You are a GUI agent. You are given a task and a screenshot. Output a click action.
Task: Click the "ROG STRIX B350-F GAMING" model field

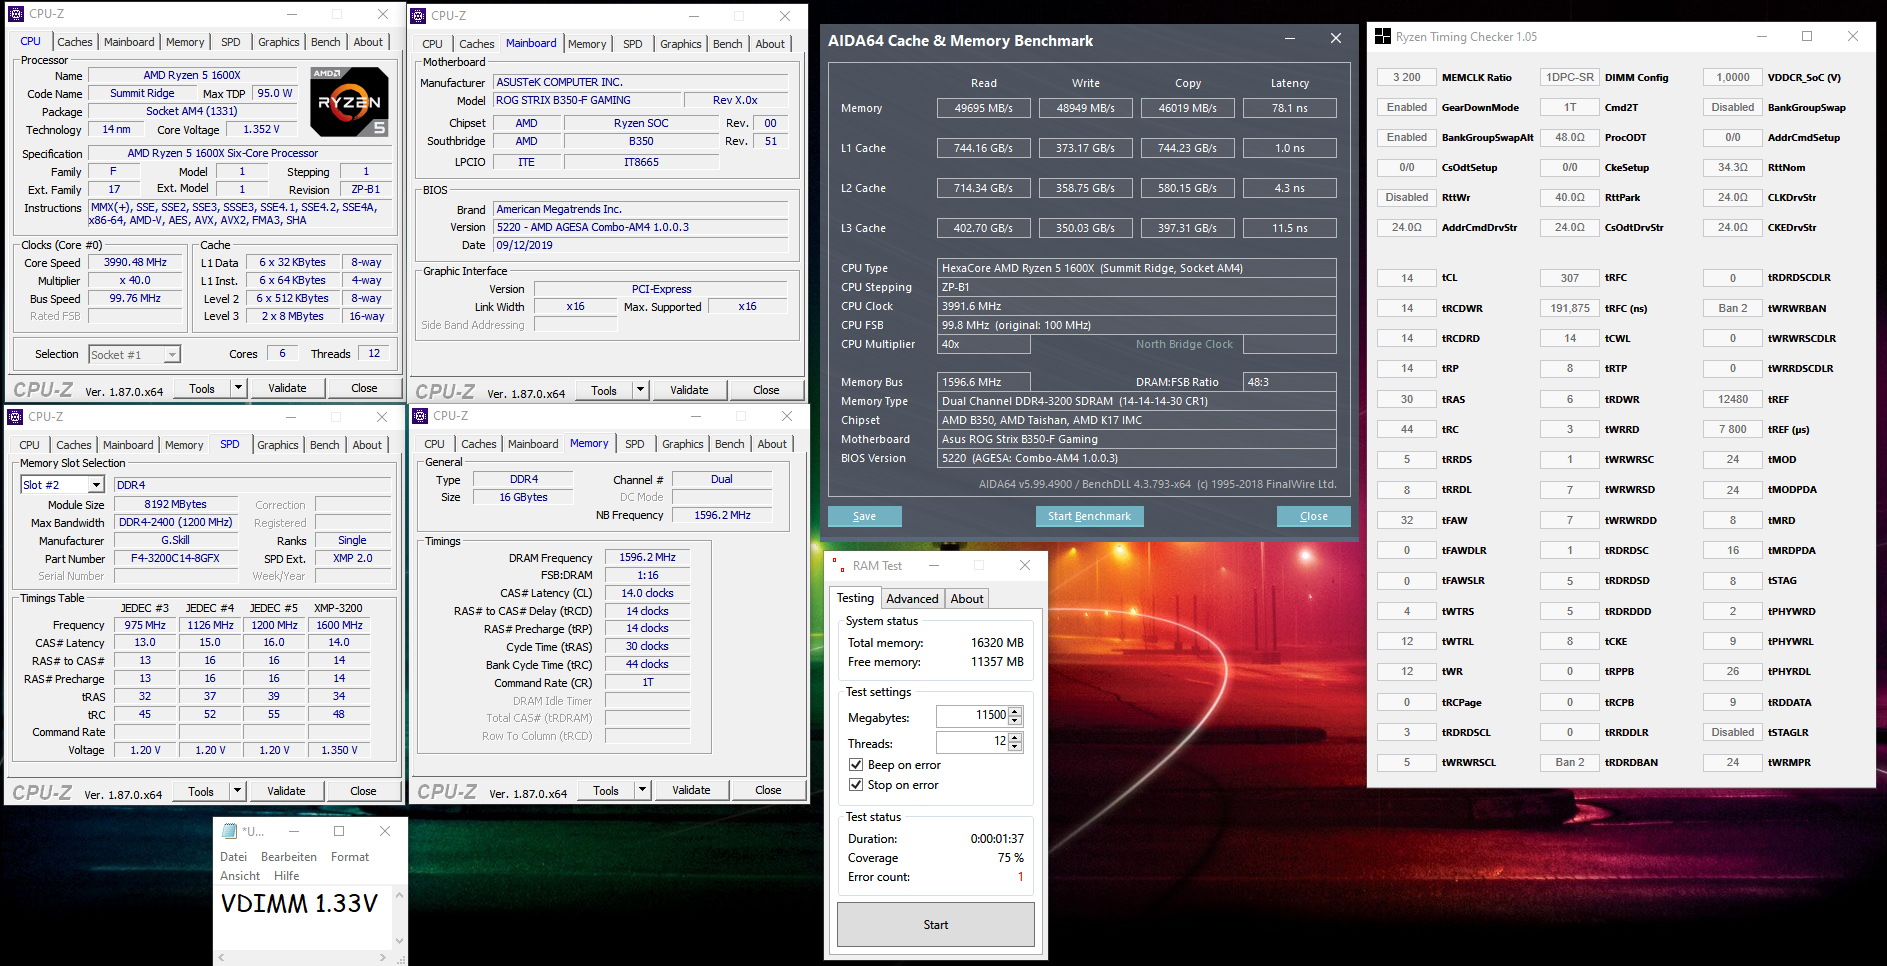587,100
